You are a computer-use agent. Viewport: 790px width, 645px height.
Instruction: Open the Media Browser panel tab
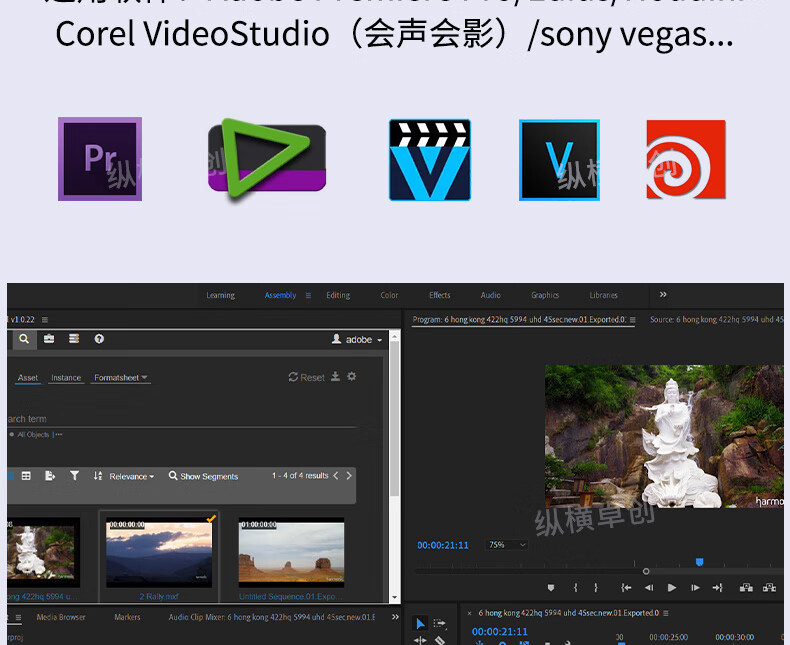(61, 617)
